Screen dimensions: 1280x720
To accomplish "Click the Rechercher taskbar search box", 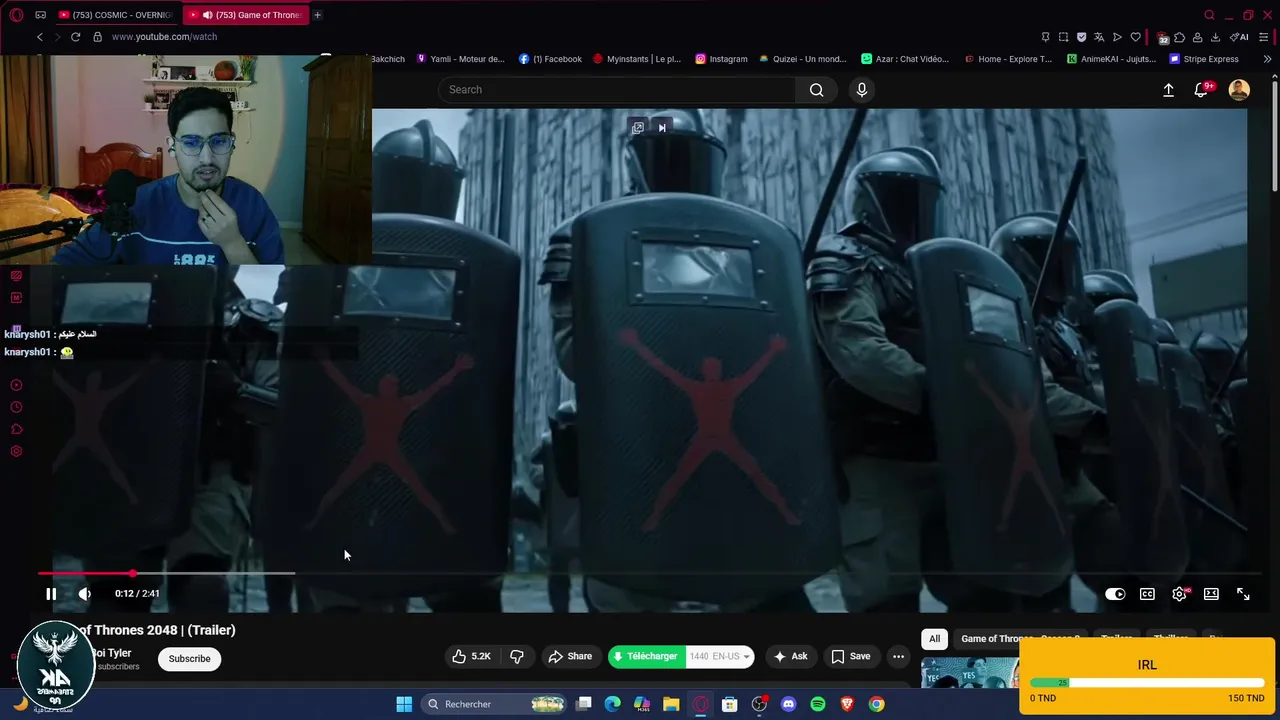I will tap(494, 704).
